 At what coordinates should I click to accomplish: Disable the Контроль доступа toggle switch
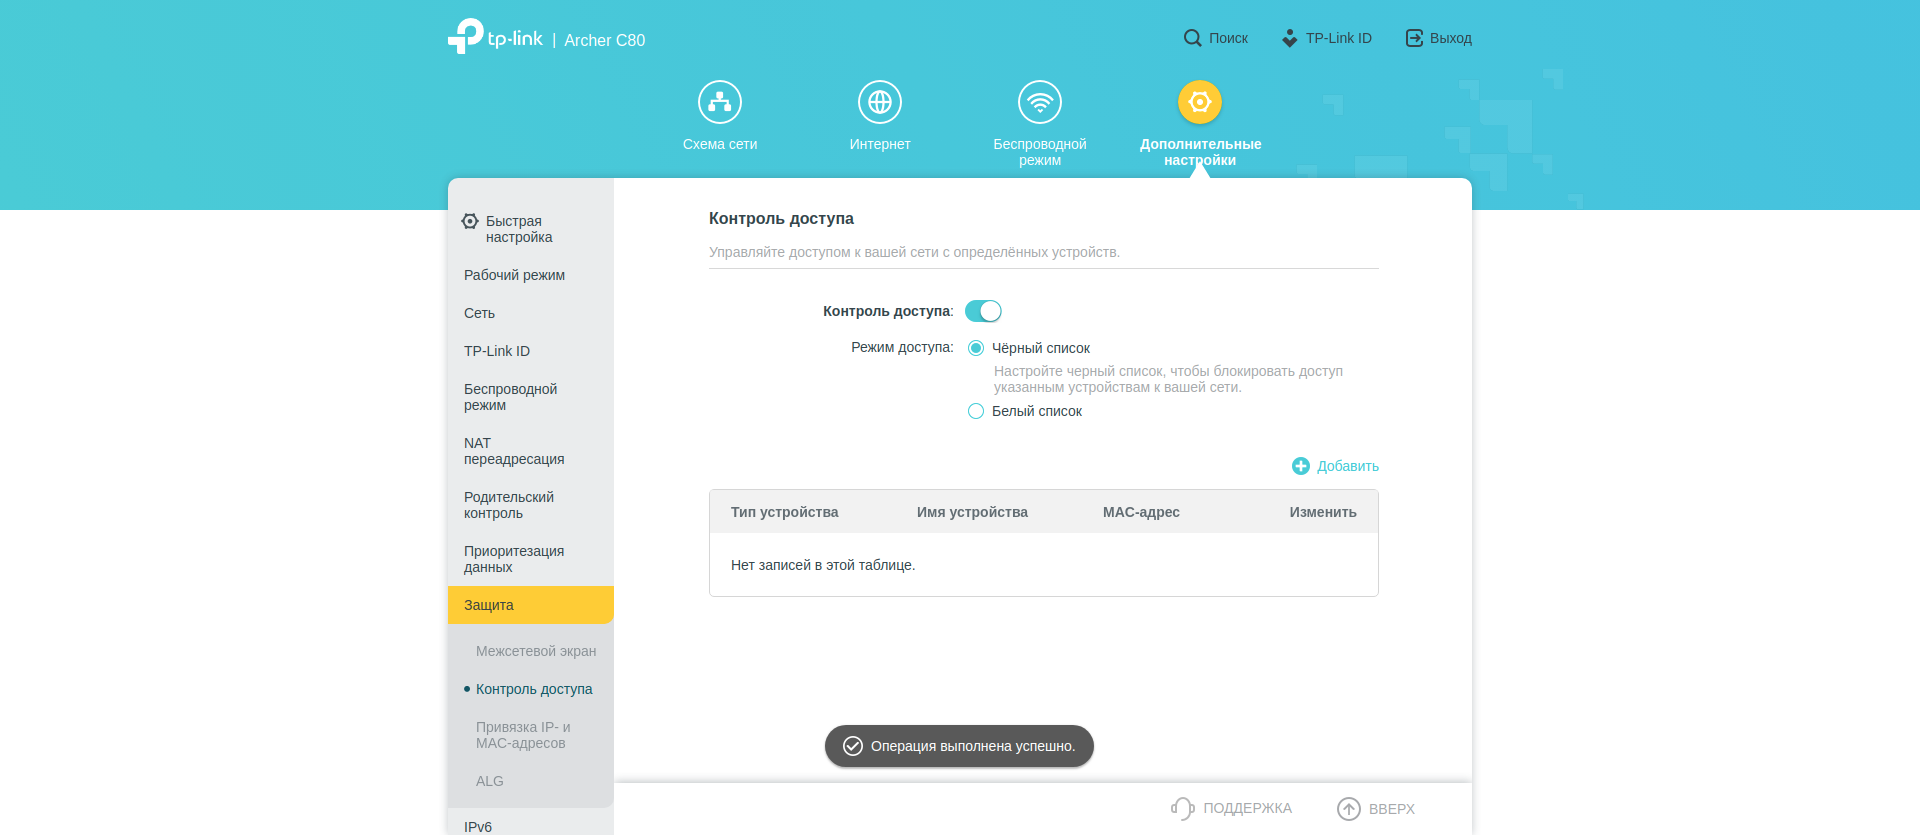(x=983, y=311)
